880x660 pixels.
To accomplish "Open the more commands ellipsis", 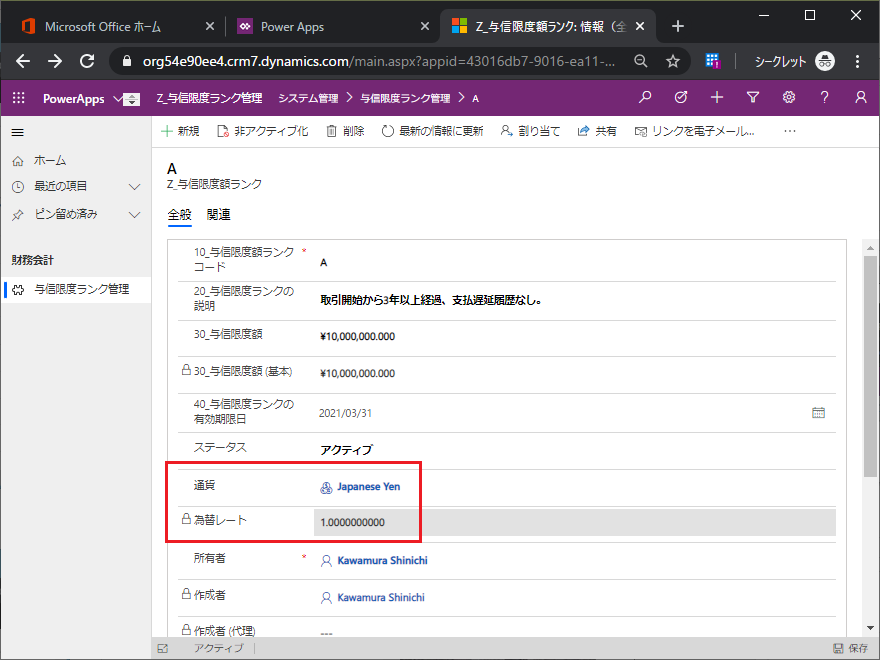I will click(790, 131).
